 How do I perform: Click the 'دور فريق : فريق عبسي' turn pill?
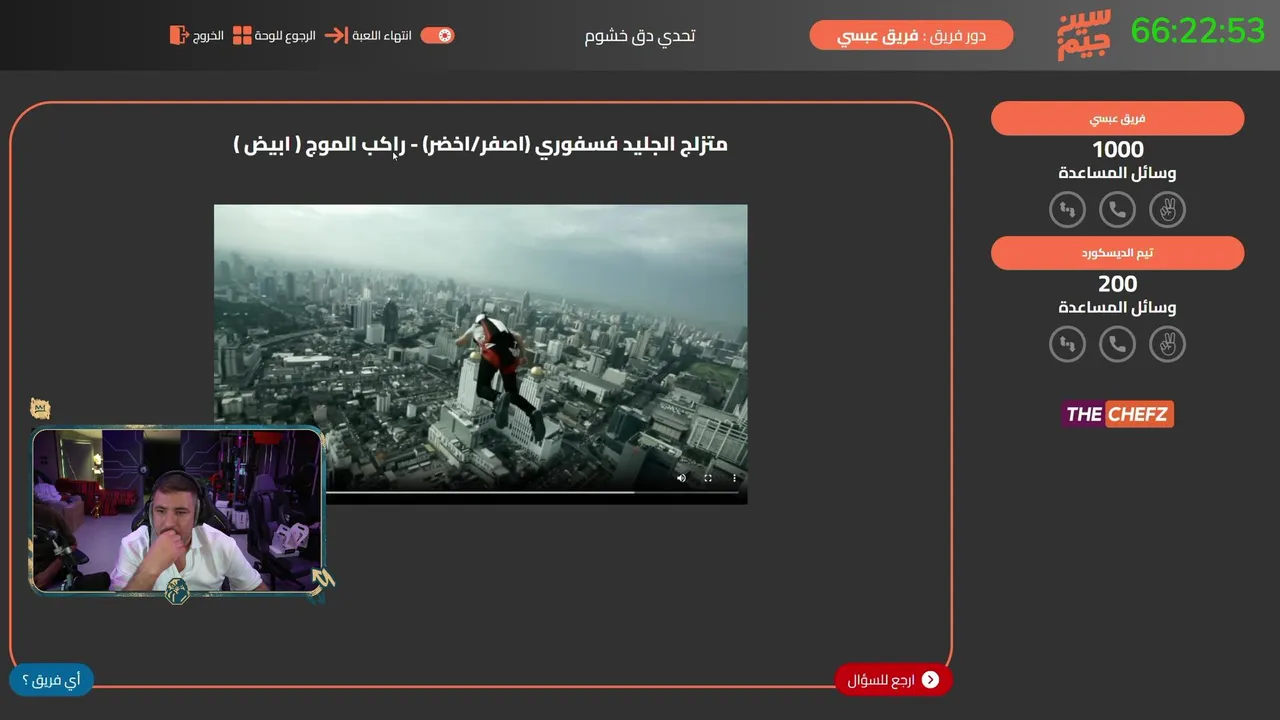click(x=911, y=36)
